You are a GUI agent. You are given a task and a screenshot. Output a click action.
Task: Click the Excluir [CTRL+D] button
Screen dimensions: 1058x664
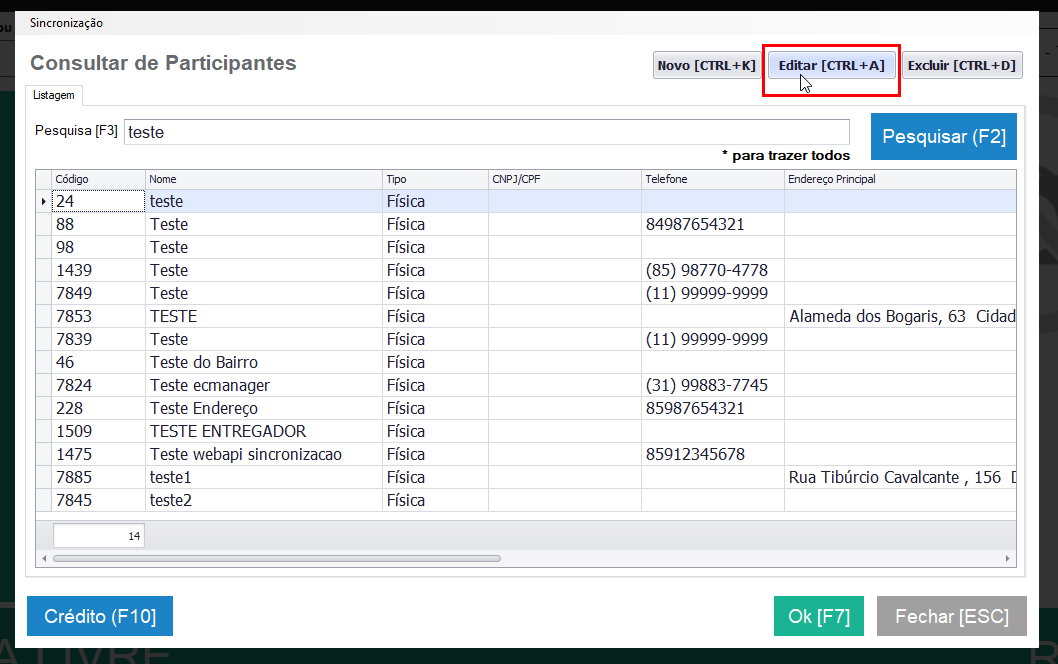pos(962,65)
